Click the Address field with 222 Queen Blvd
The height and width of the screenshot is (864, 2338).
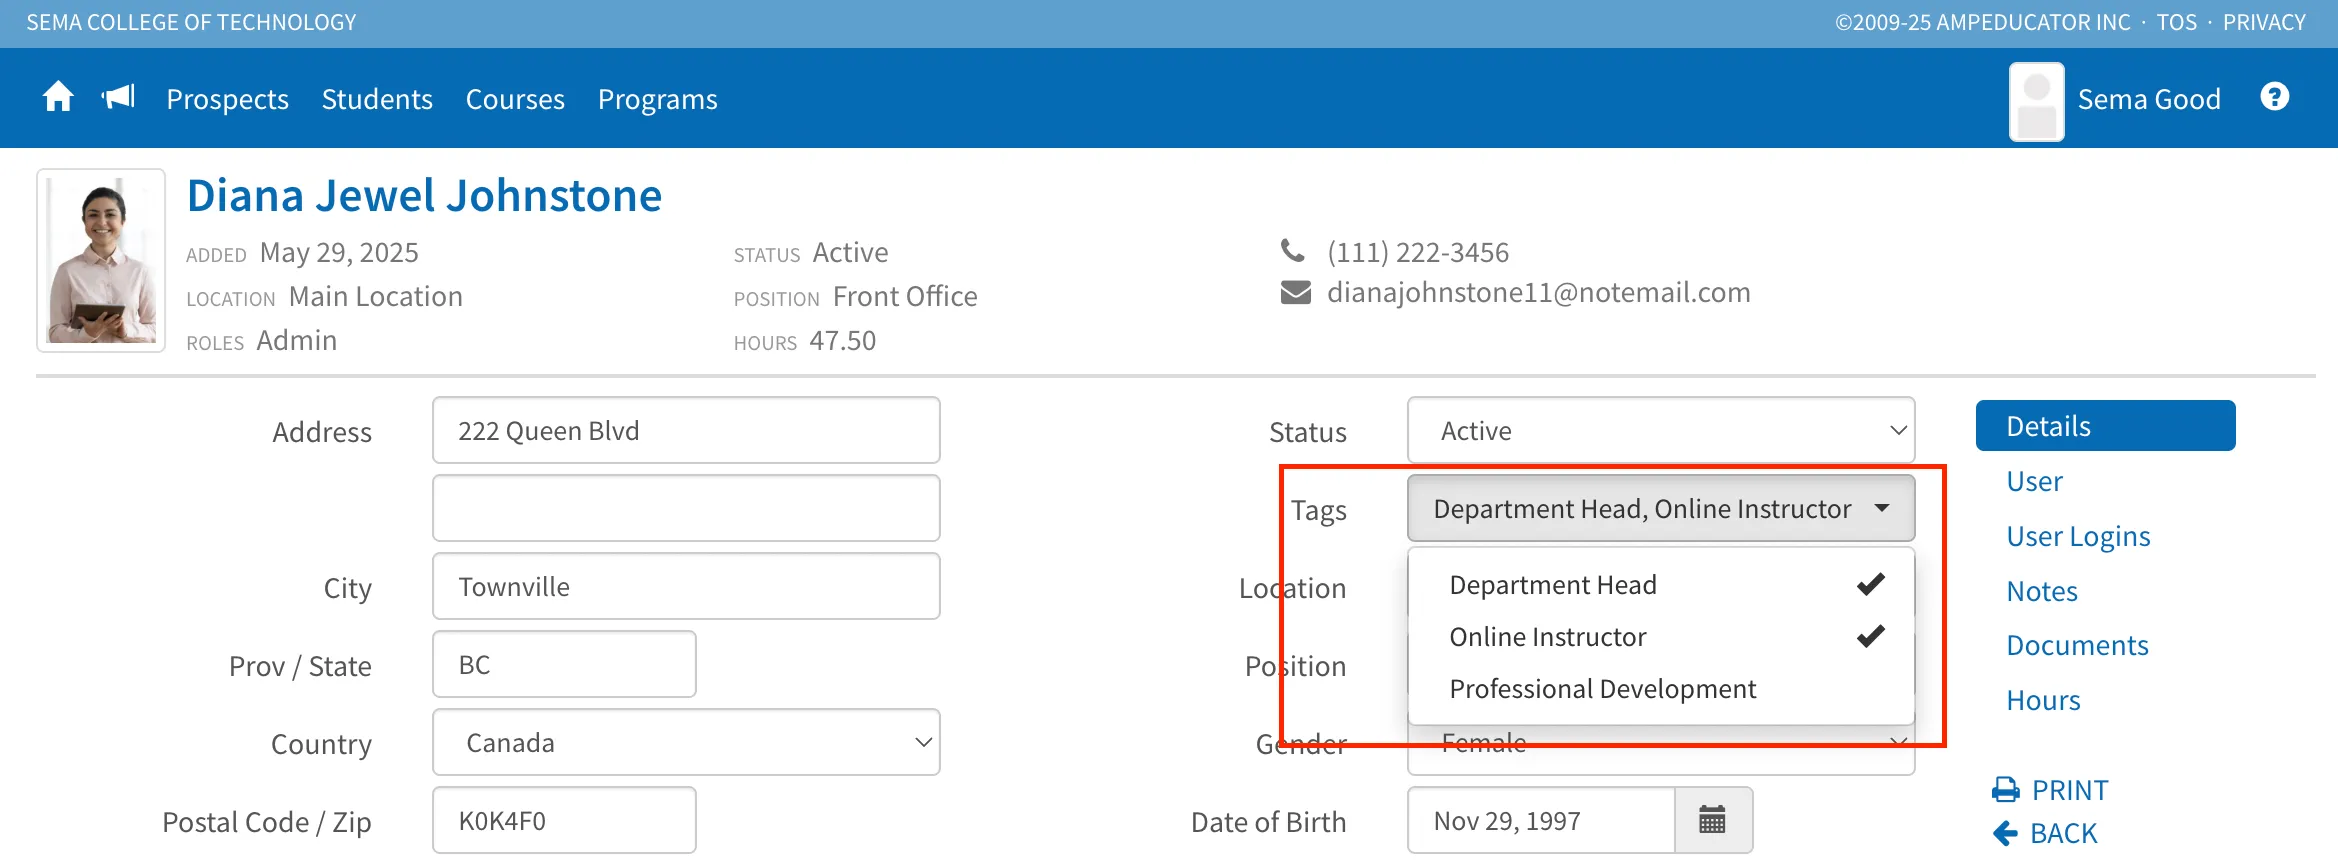pyautogui.click(x=686, y=431)
